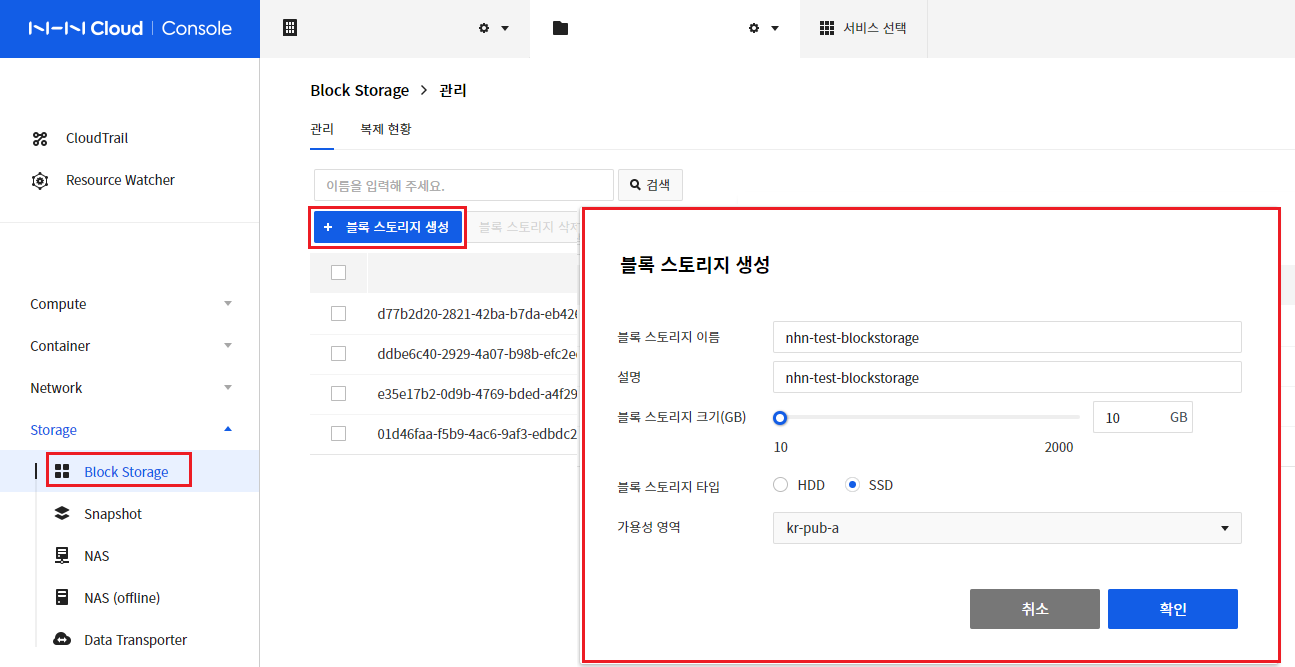Click the ID text e35e17b2-0d9b-4769-bded

[477, 393]
